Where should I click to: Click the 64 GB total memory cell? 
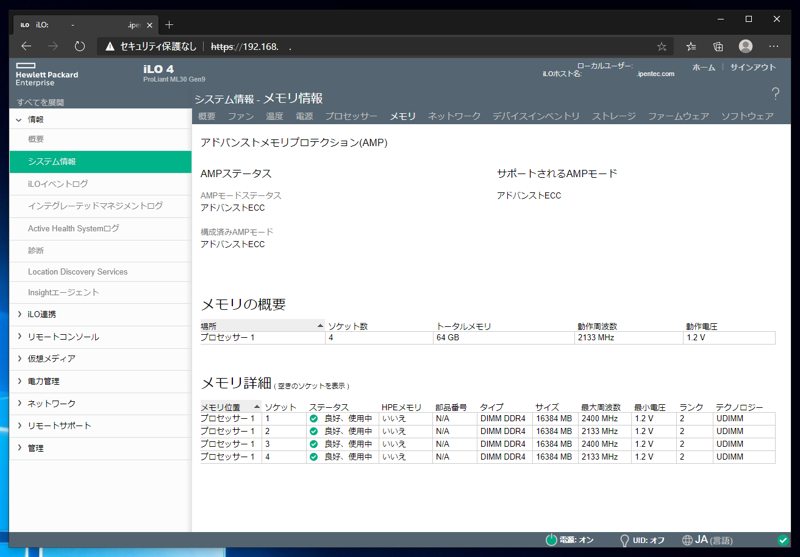[503, 338]
